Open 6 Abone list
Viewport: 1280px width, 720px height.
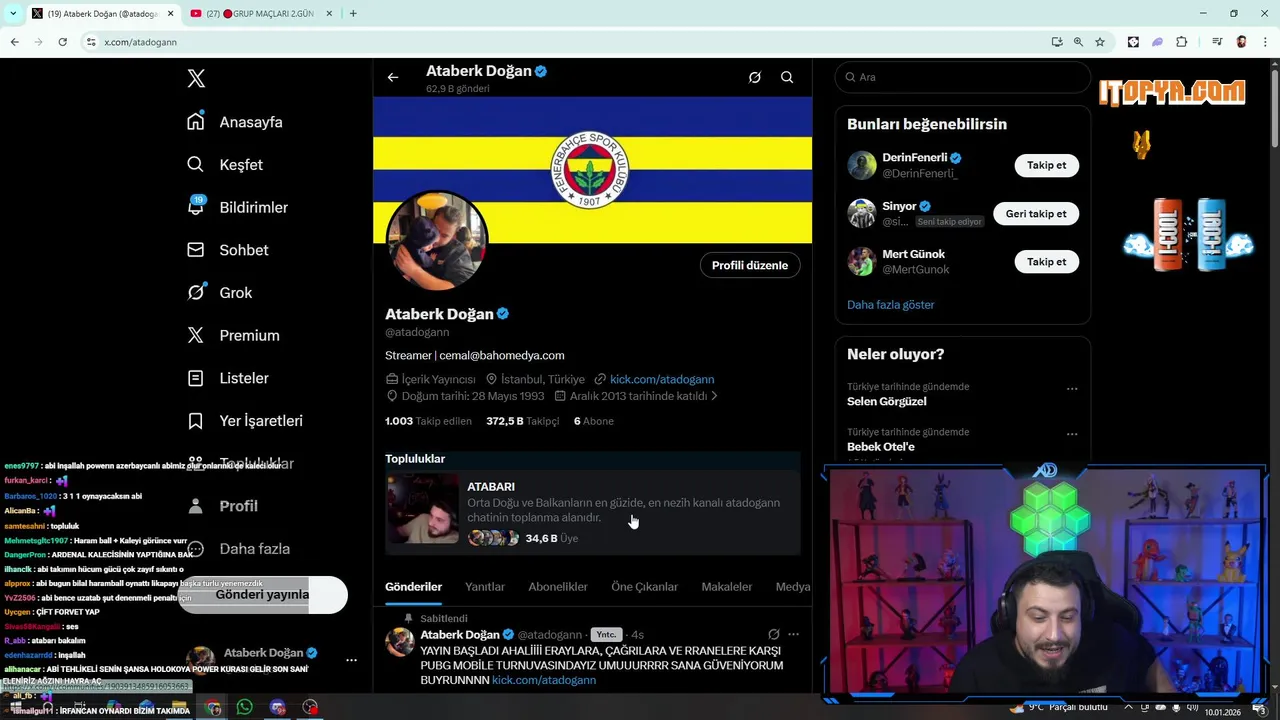(594, 421)
